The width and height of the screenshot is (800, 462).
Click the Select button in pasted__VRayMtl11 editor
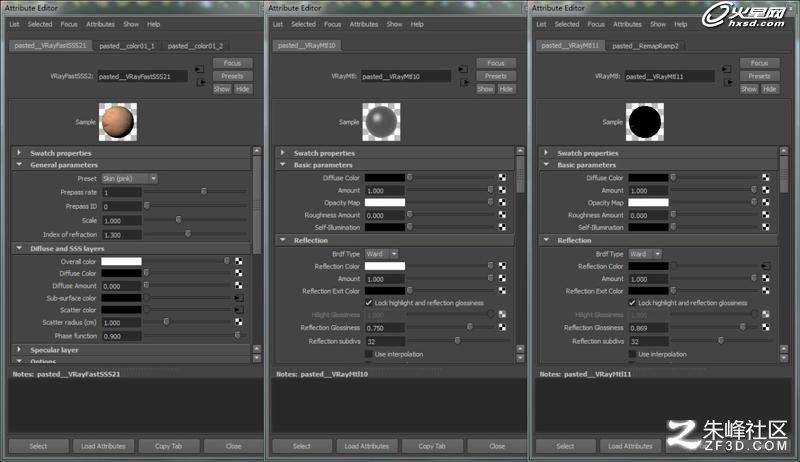tap(565, 446)
